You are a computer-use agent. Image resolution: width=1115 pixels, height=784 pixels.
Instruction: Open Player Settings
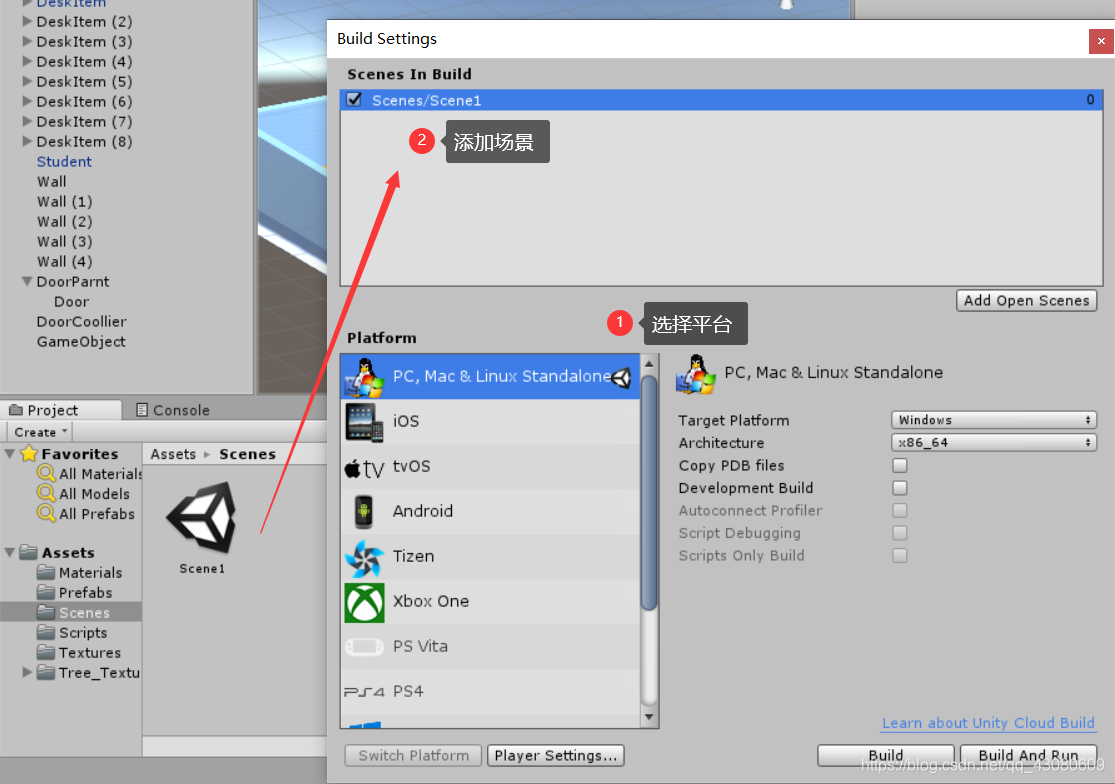point(555,756)
